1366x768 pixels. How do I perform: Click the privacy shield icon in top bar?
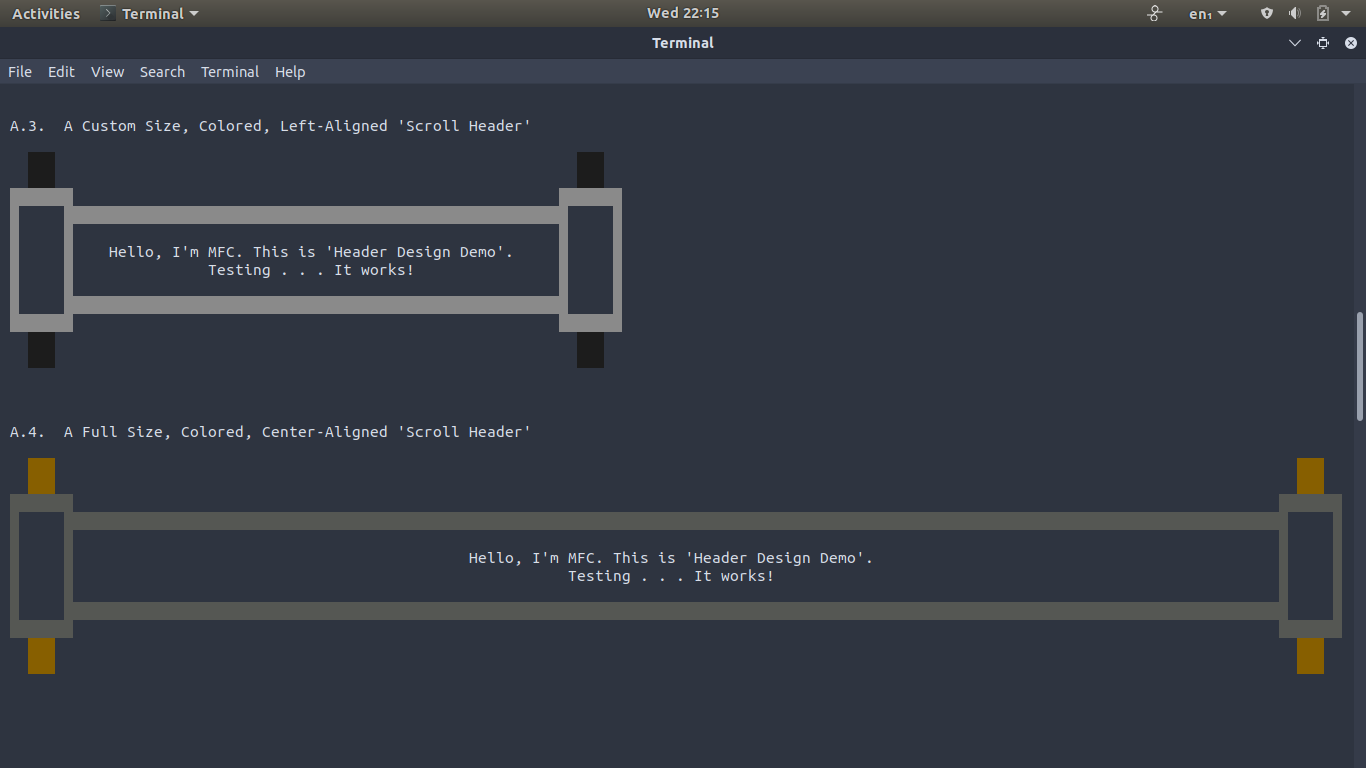point(1266,13)
